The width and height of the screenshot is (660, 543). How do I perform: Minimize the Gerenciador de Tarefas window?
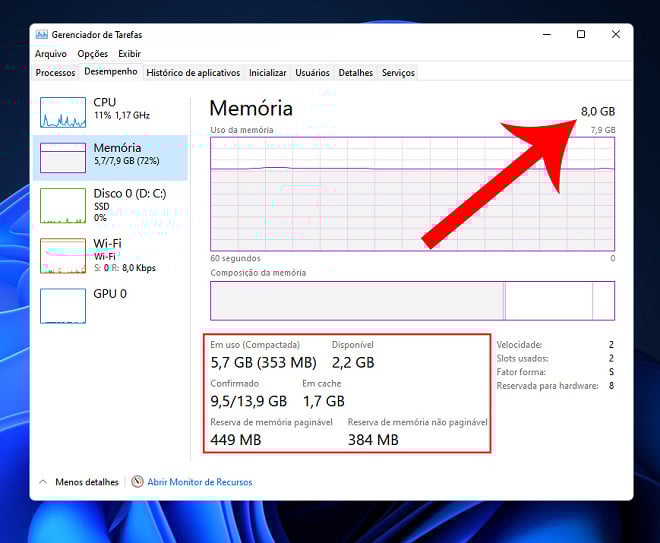(547, 35)
